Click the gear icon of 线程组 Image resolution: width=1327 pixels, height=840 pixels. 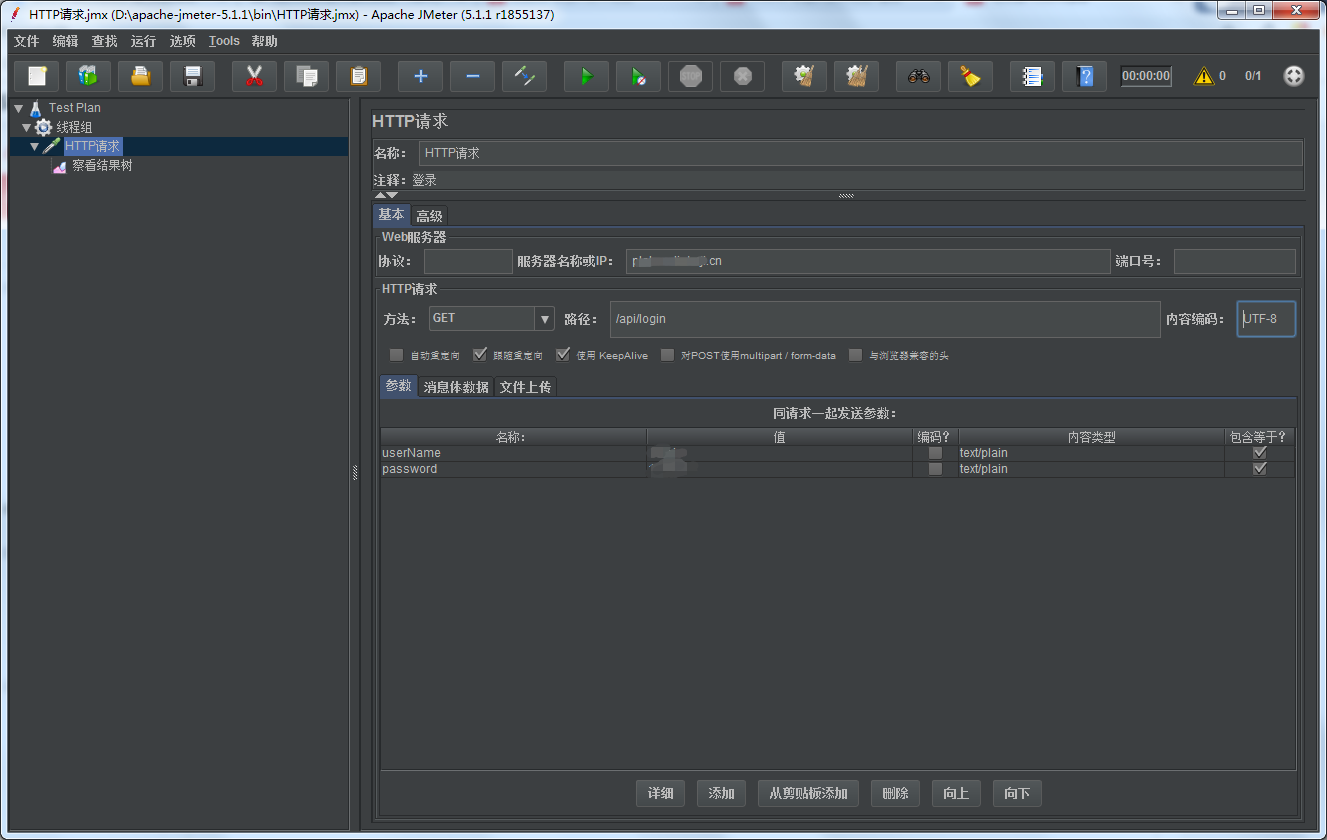click(x=43, y=127)
